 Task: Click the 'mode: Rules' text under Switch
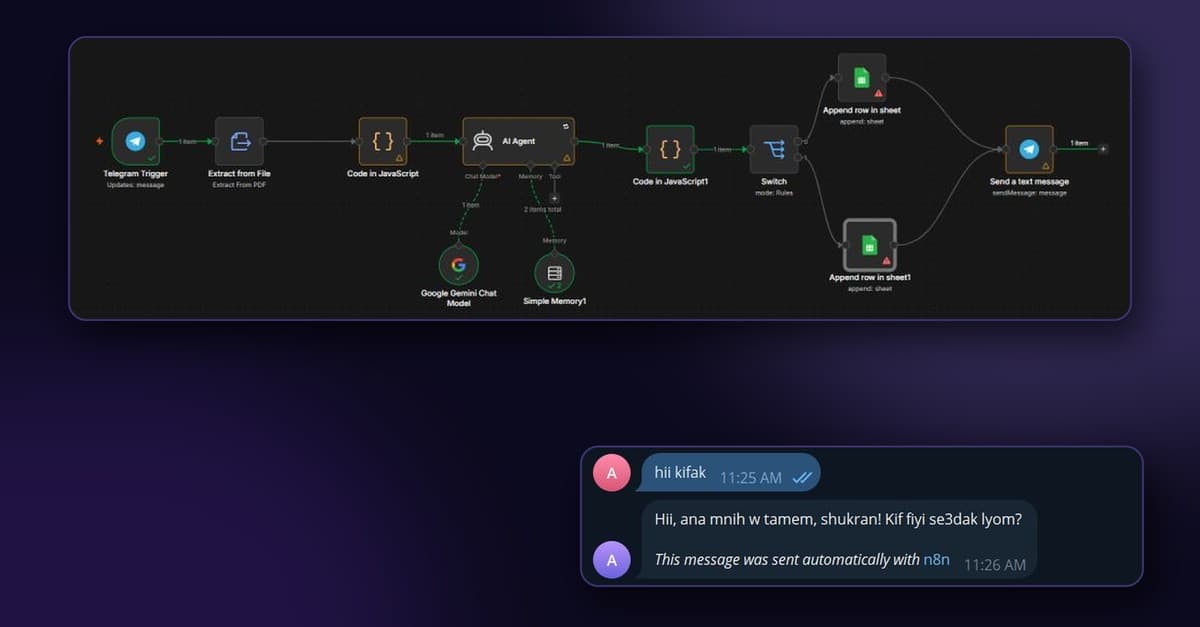[x=774, y=193]
